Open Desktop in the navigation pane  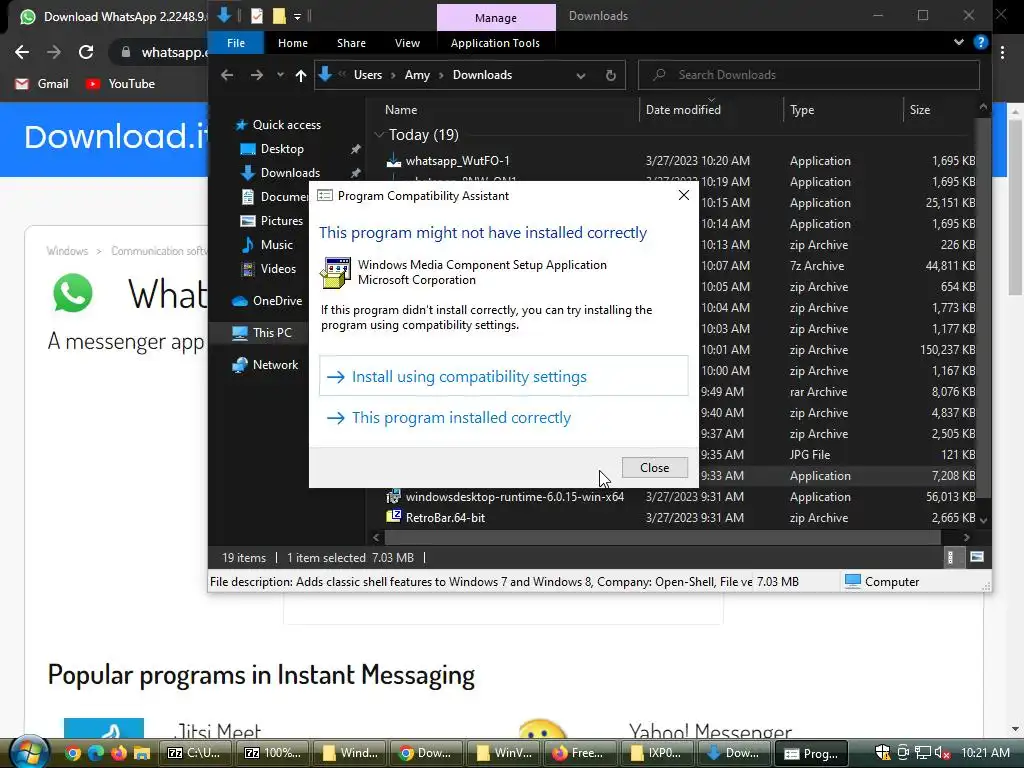282,149
